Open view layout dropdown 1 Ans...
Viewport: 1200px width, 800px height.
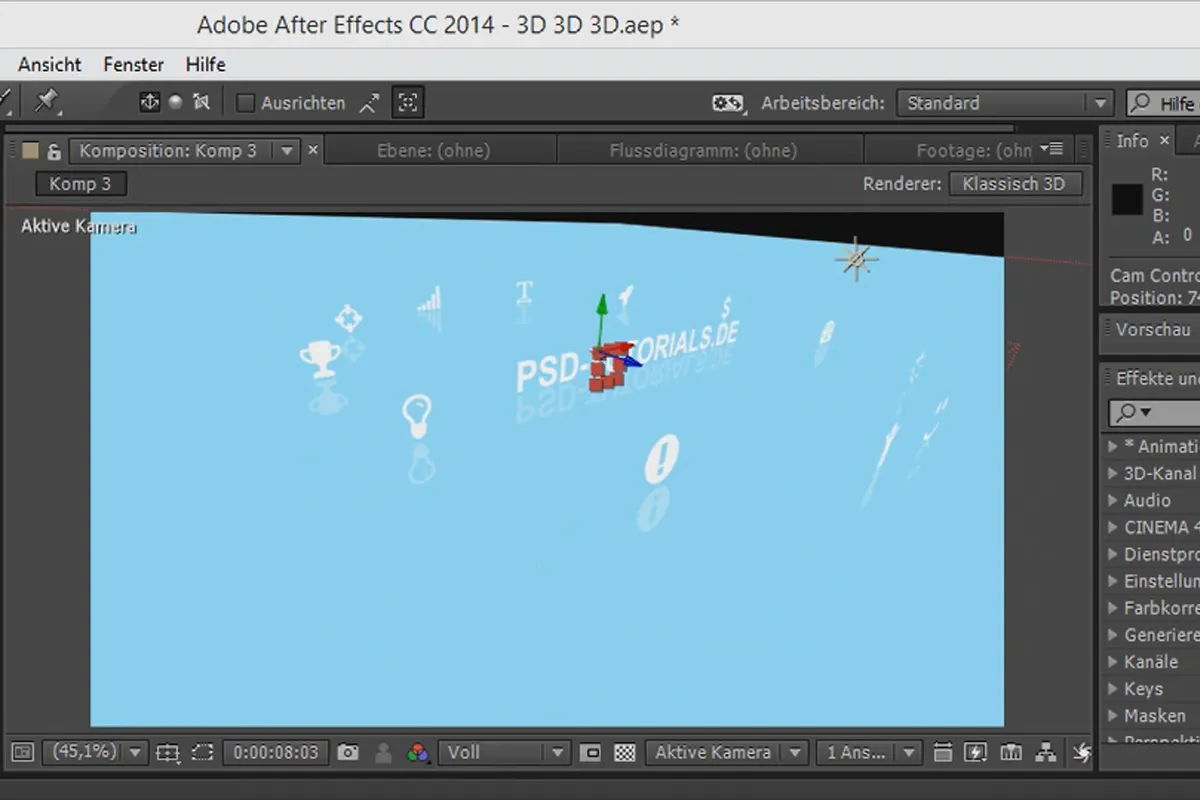click(868, 752)
